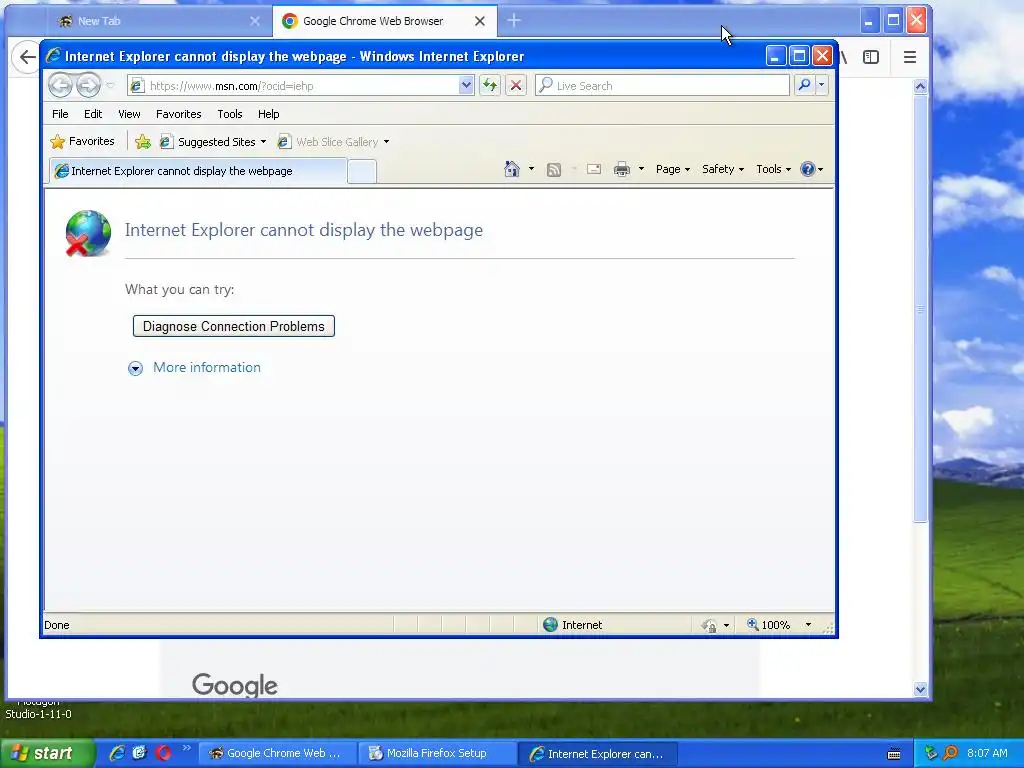Launch Opera from Quick Launch
Screen dimensions: 1024x768
tap(163, 753)
